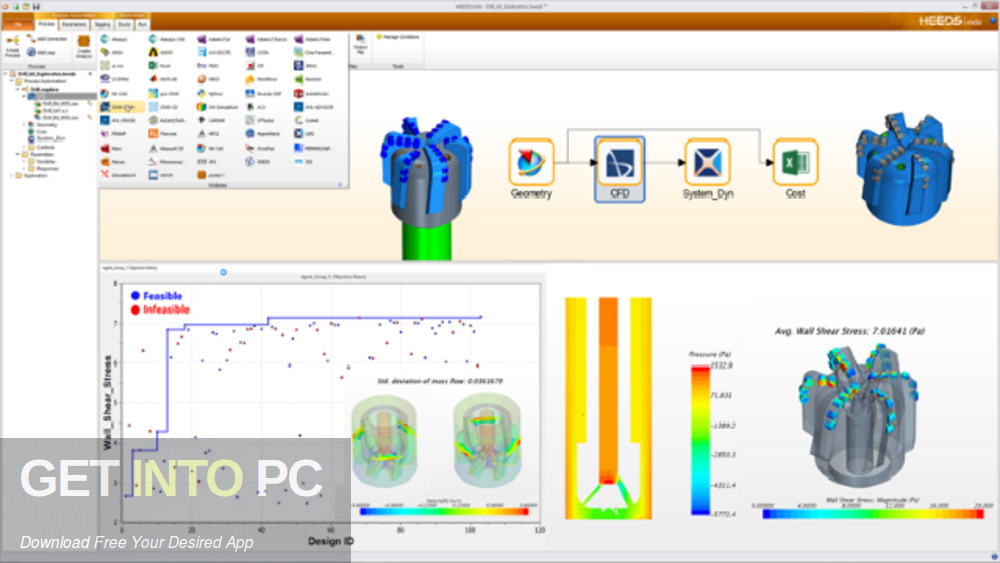The height and width of the screenshot is (563, 1000).
Task: Click the velocity color bar under plot
Action: (443, 511)
